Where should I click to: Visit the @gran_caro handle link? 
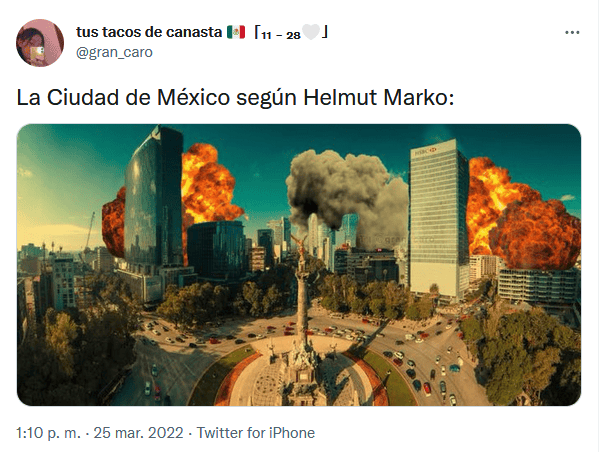114,52
